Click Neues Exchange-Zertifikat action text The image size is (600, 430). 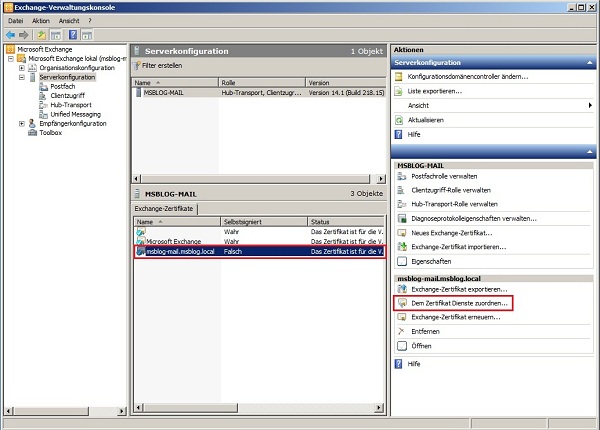point(452,233)
